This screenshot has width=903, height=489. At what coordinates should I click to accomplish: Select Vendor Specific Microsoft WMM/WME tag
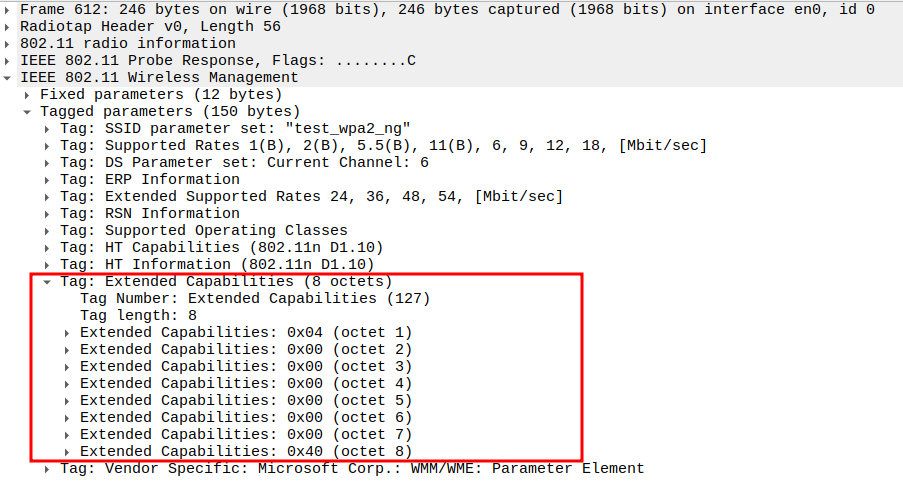pyautogui.click(x=352, y=468)
